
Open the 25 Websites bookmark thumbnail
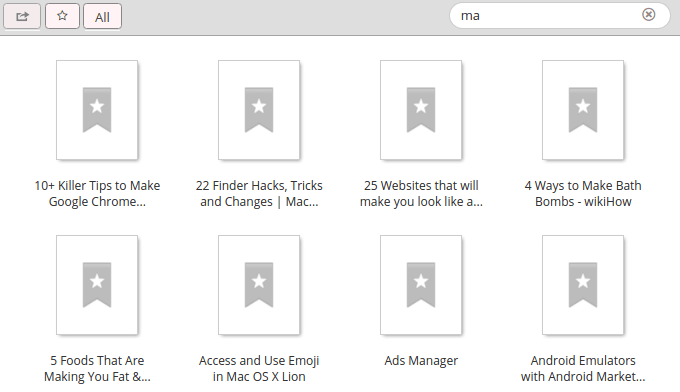[421, 110]
